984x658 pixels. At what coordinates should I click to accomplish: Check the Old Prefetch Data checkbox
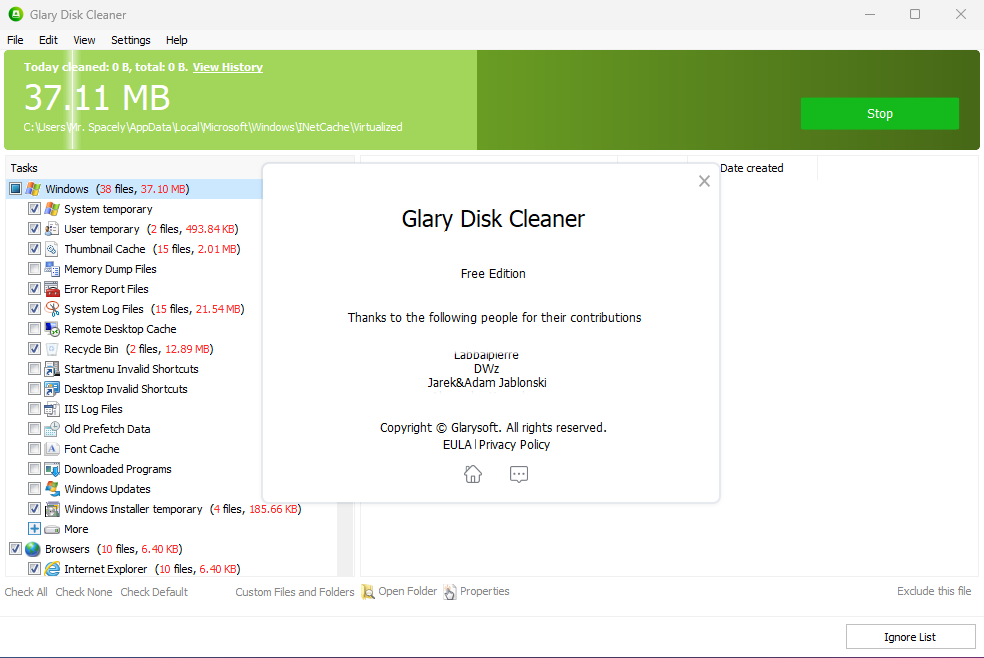point(35,429)
